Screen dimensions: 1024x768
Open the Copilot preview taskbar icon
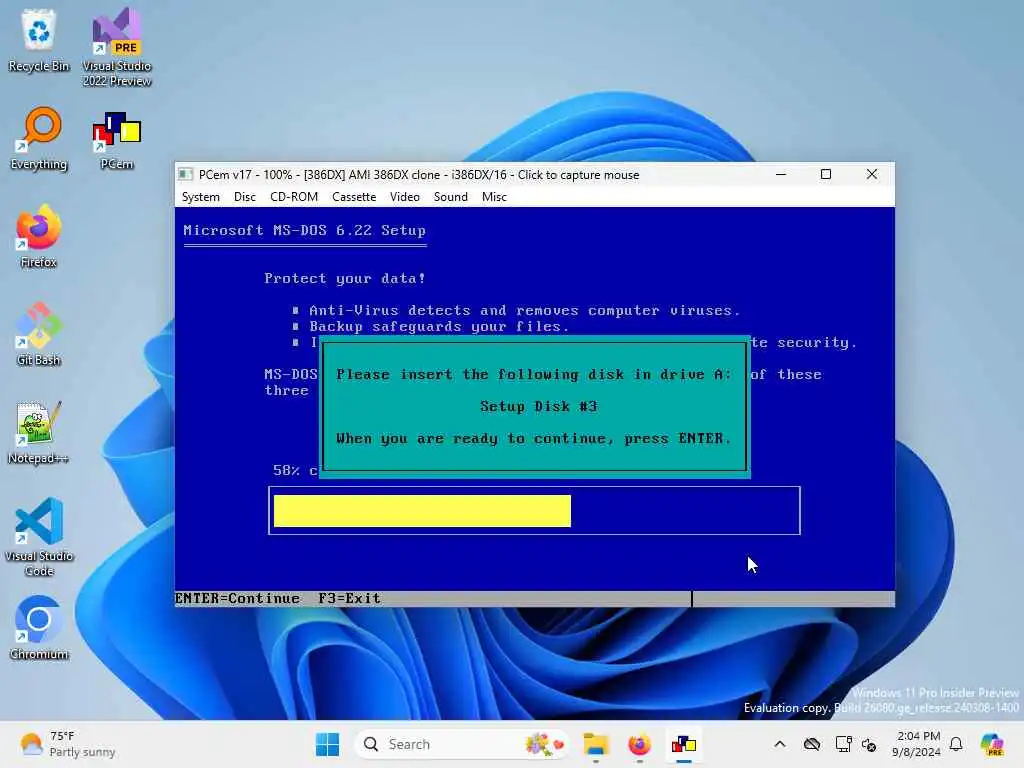tap(992, 744)
